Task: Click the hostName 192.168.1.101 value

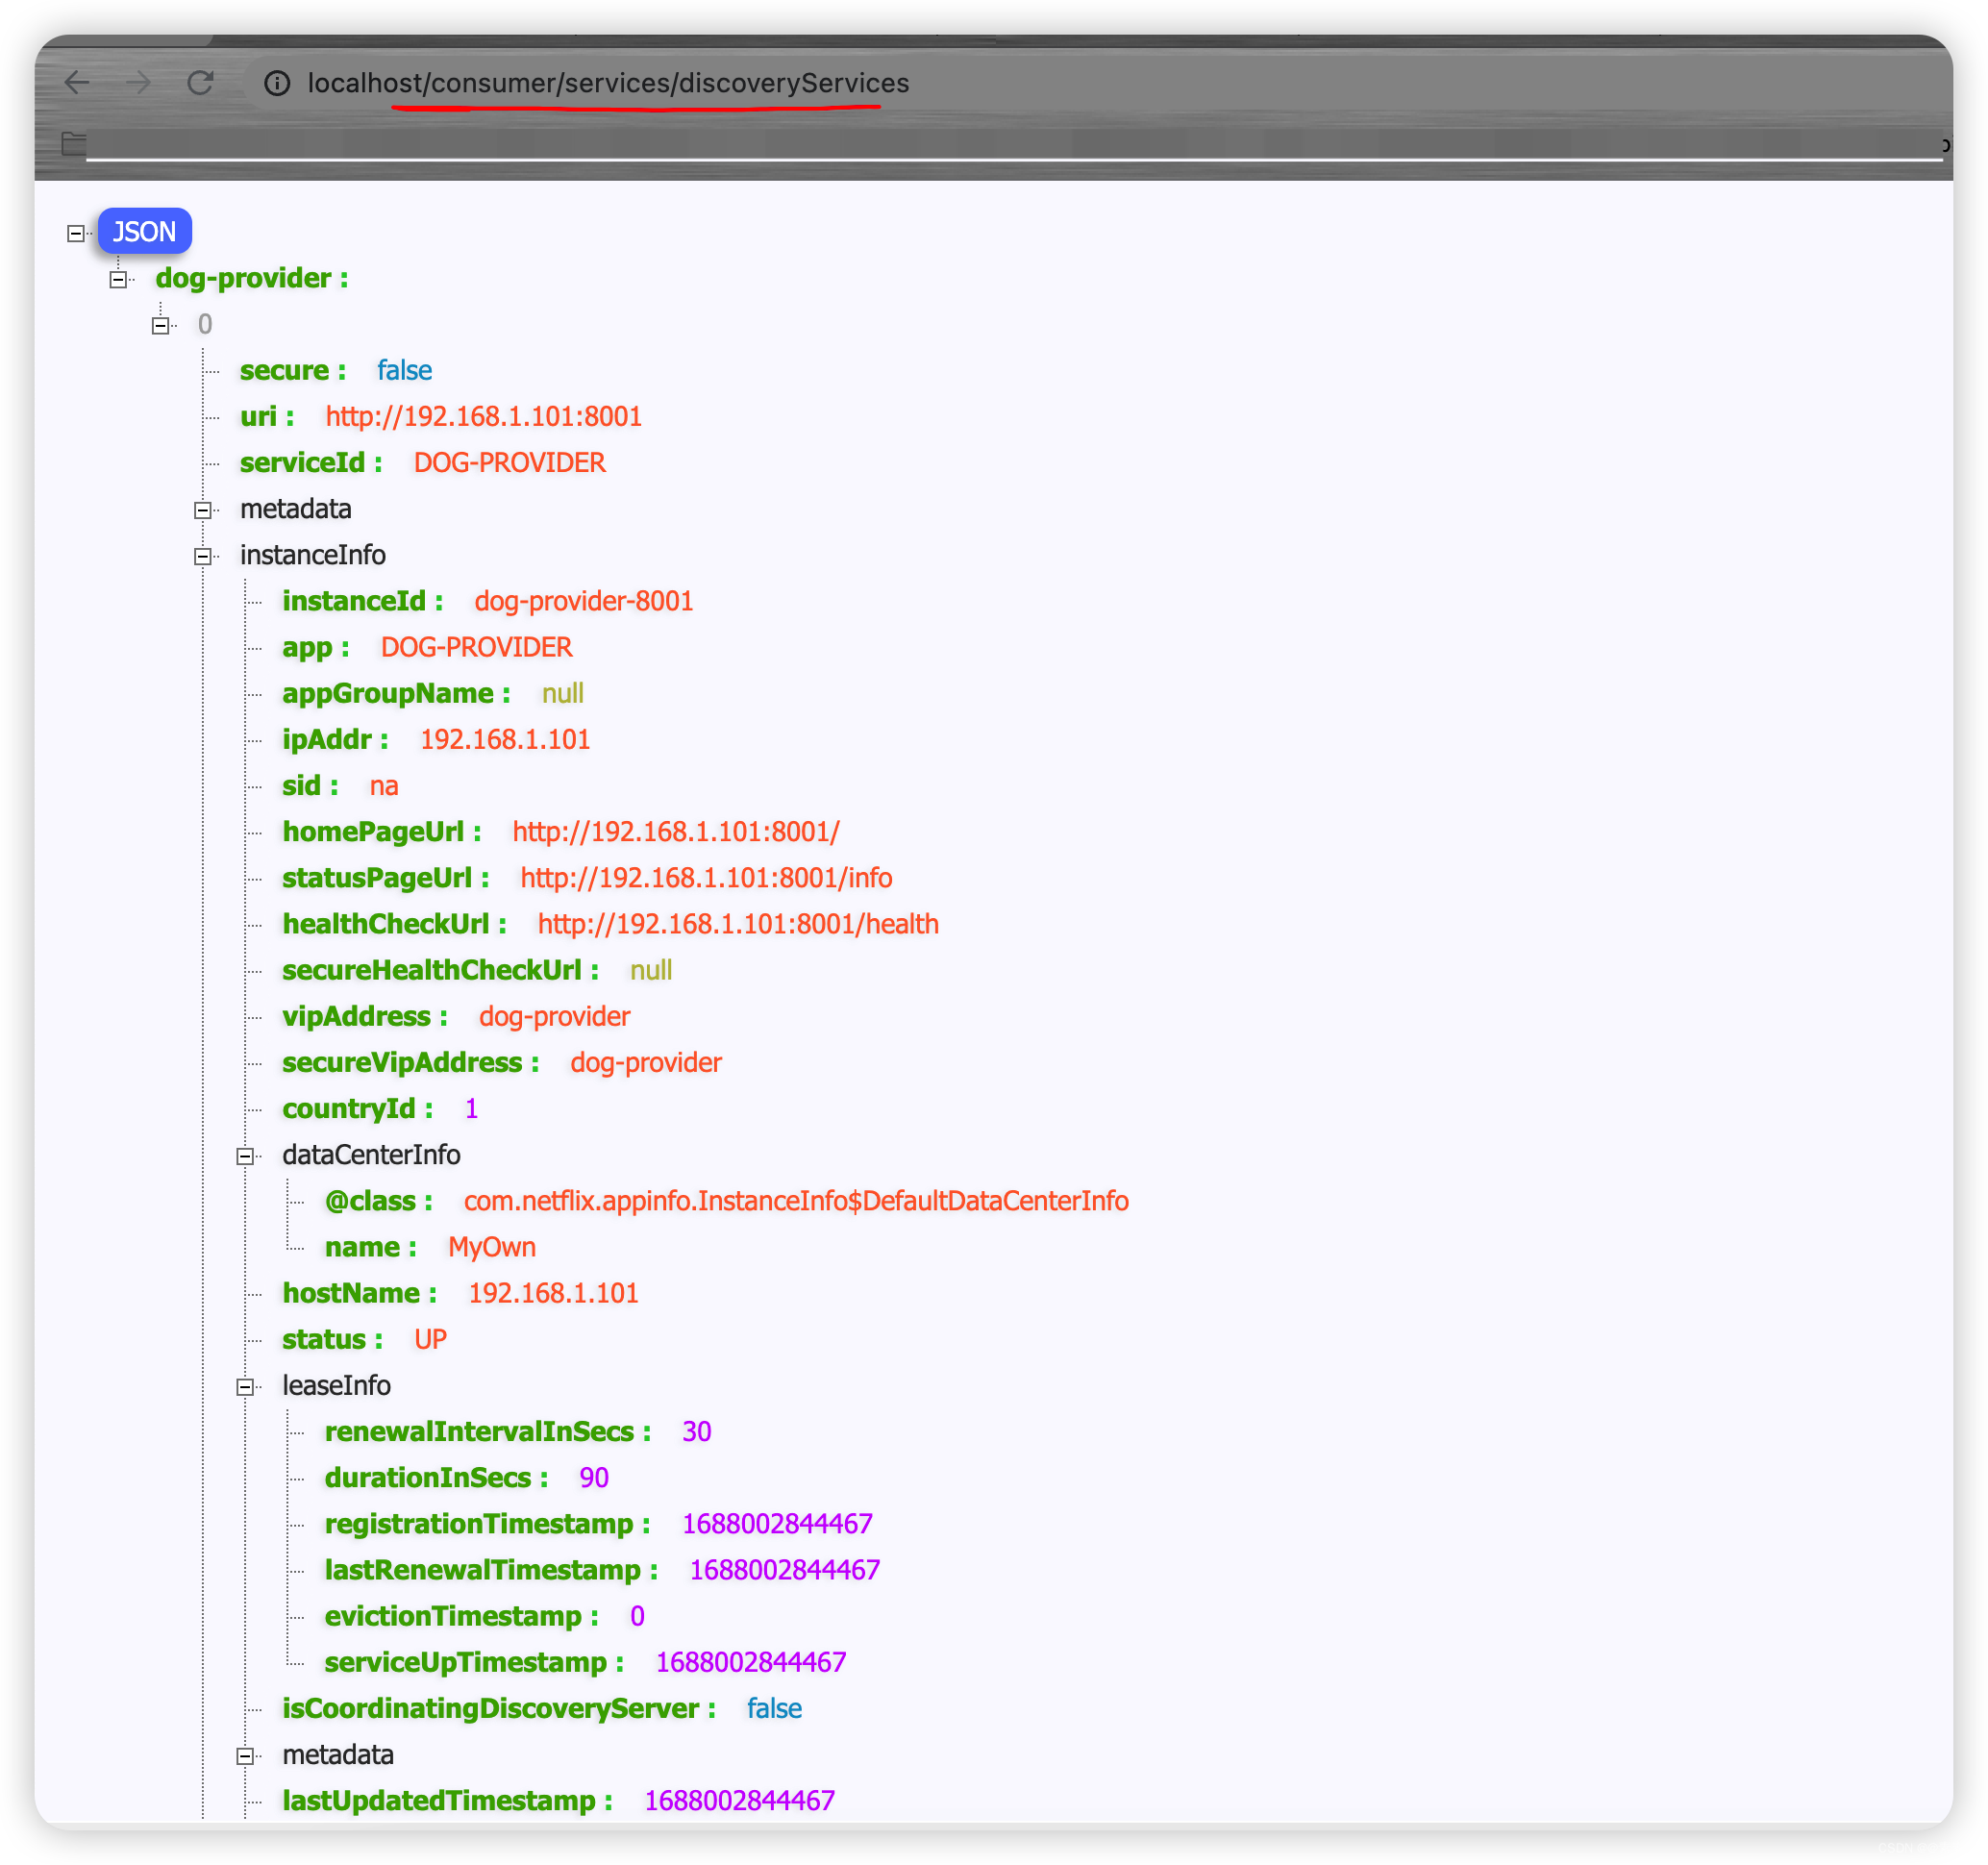Action: click(554, 1294)
